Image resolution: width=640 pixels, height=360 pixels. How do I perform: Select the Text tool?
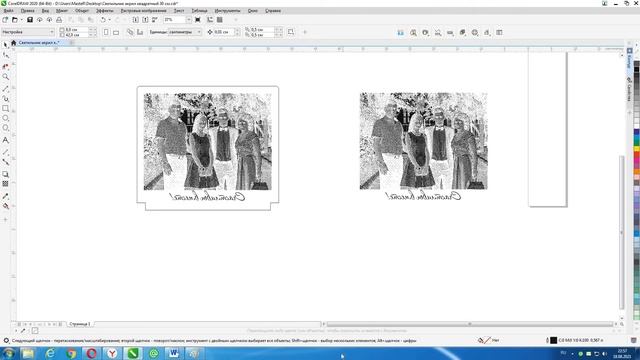5,140
